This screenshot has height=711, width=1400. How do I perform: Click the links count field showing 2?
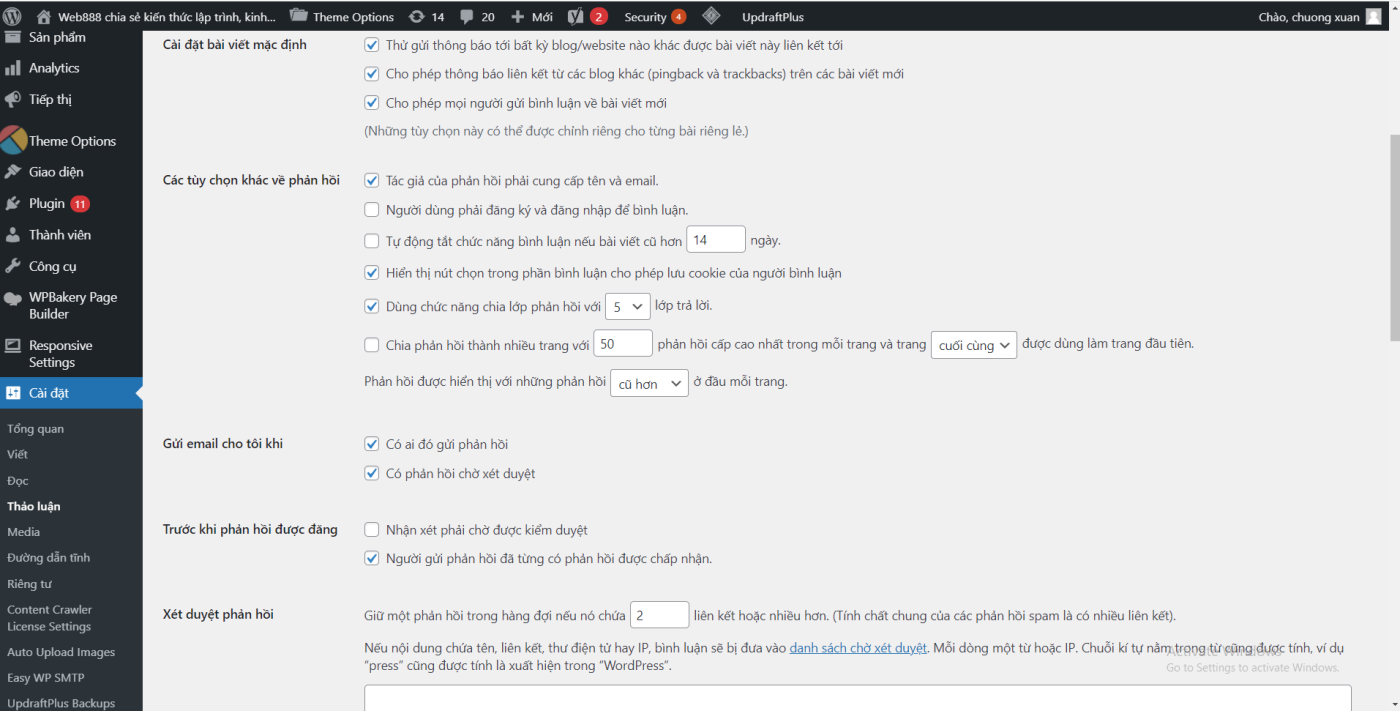pos(659,615)
